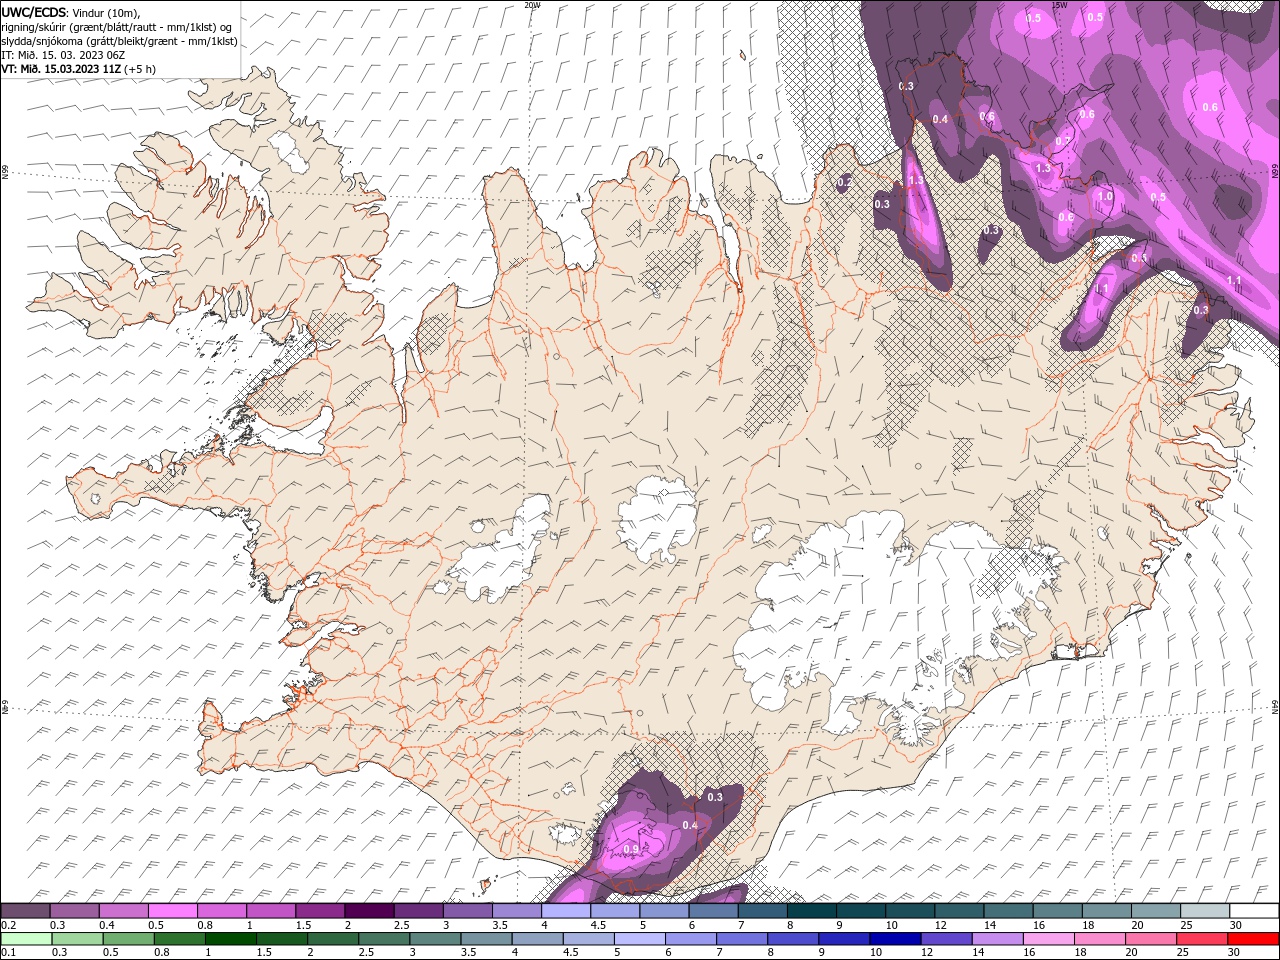This screenshot has height=960, width=1280.
Task: Select snow legend swatch between 25 and 30
Action: 1206,910
